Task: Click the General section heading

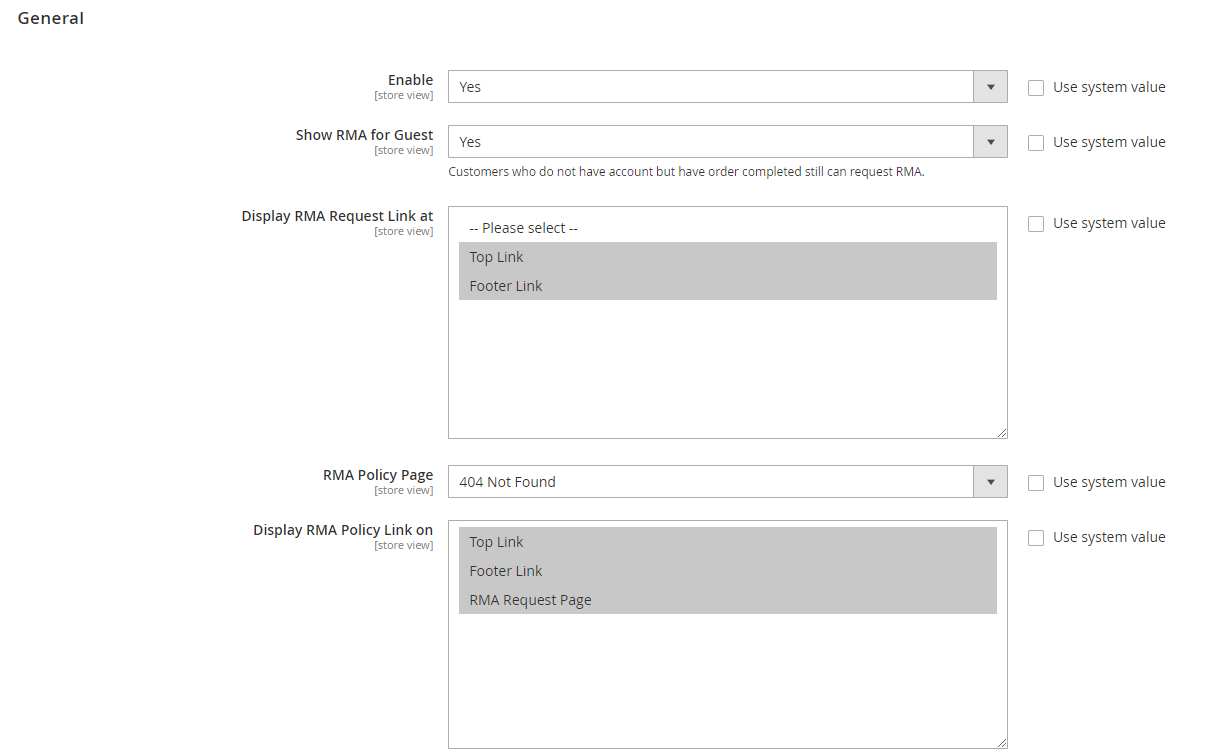Action: [51, 18]
